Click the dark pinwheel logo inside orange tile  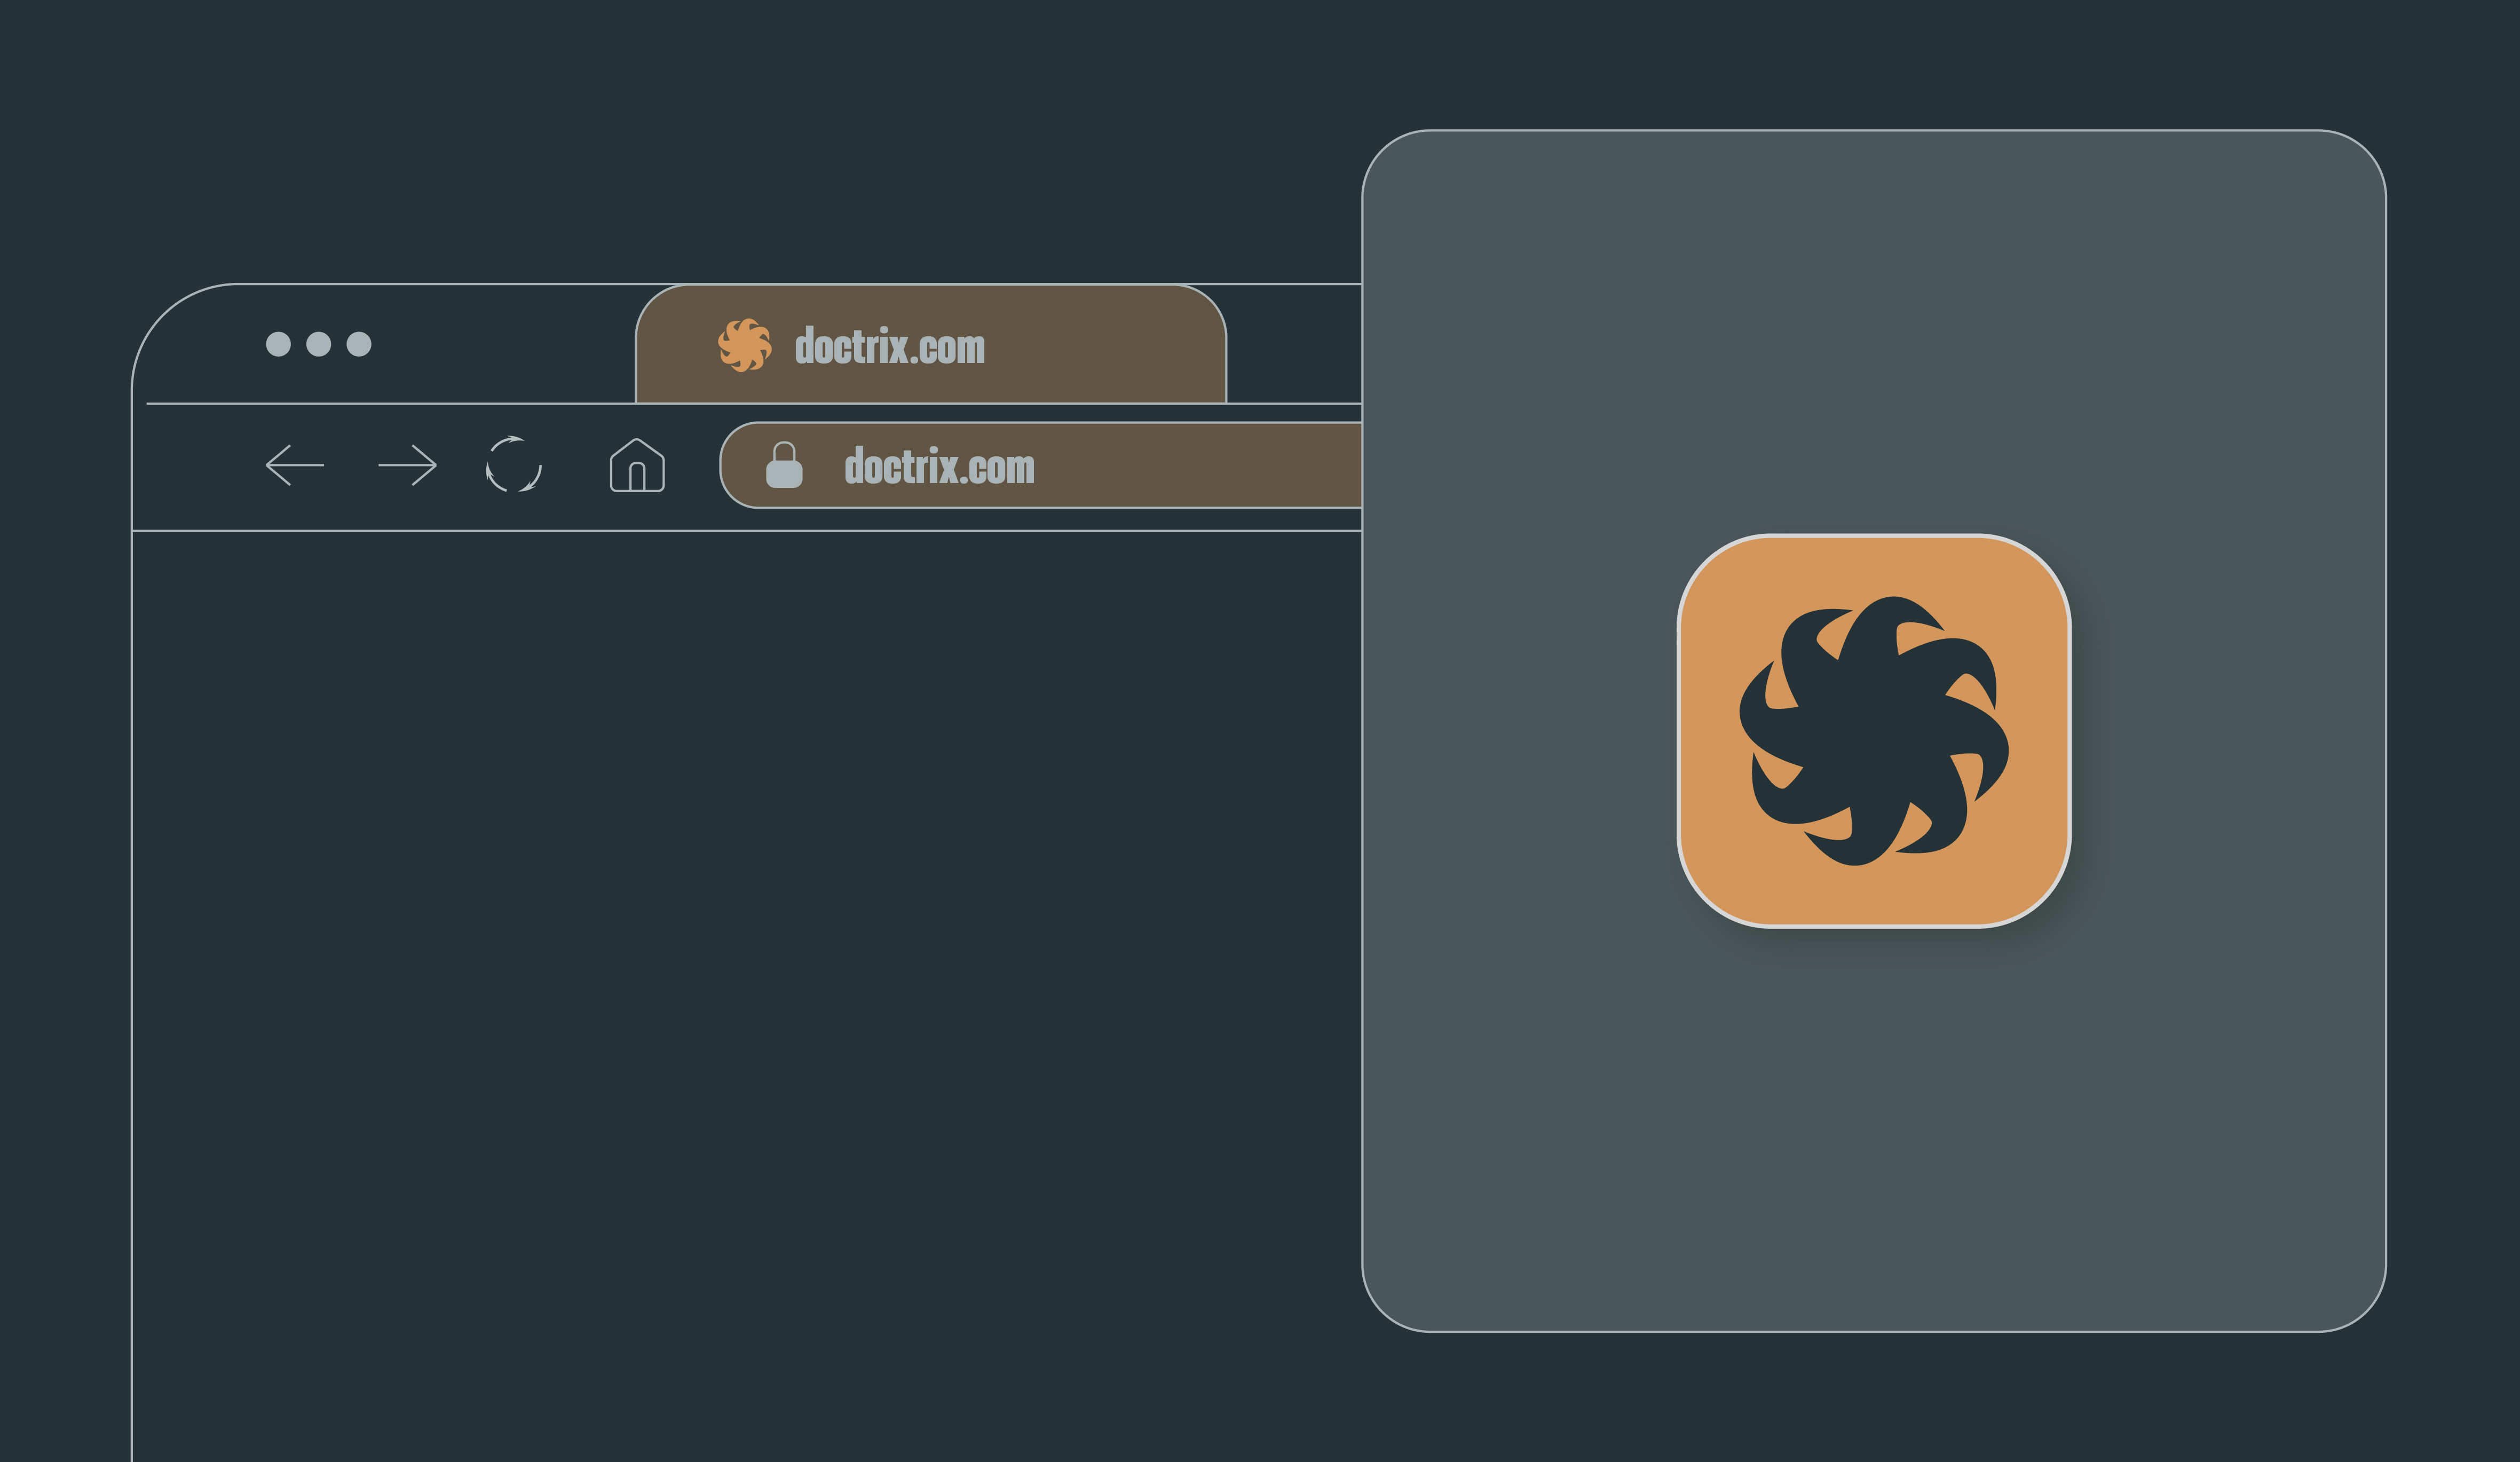click(1873, 732)
